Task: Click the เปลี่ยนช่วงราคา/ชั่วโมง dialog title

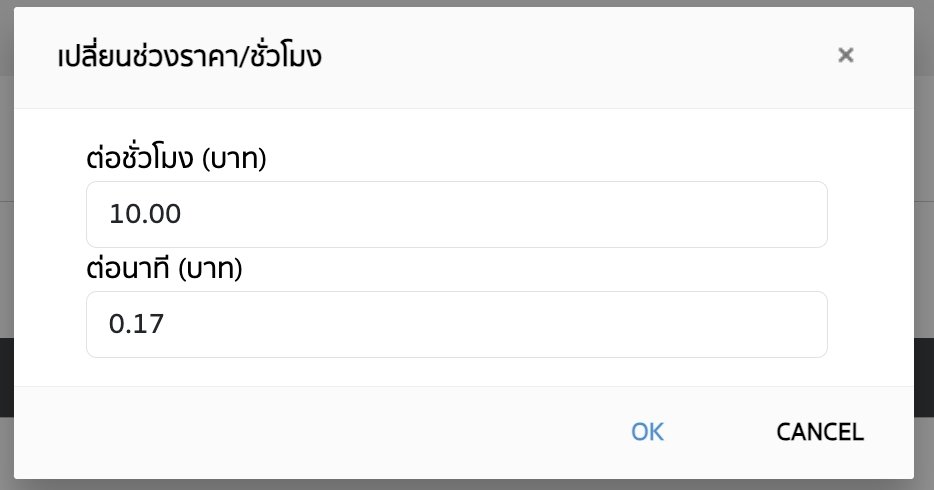Action: click(189, 57)
